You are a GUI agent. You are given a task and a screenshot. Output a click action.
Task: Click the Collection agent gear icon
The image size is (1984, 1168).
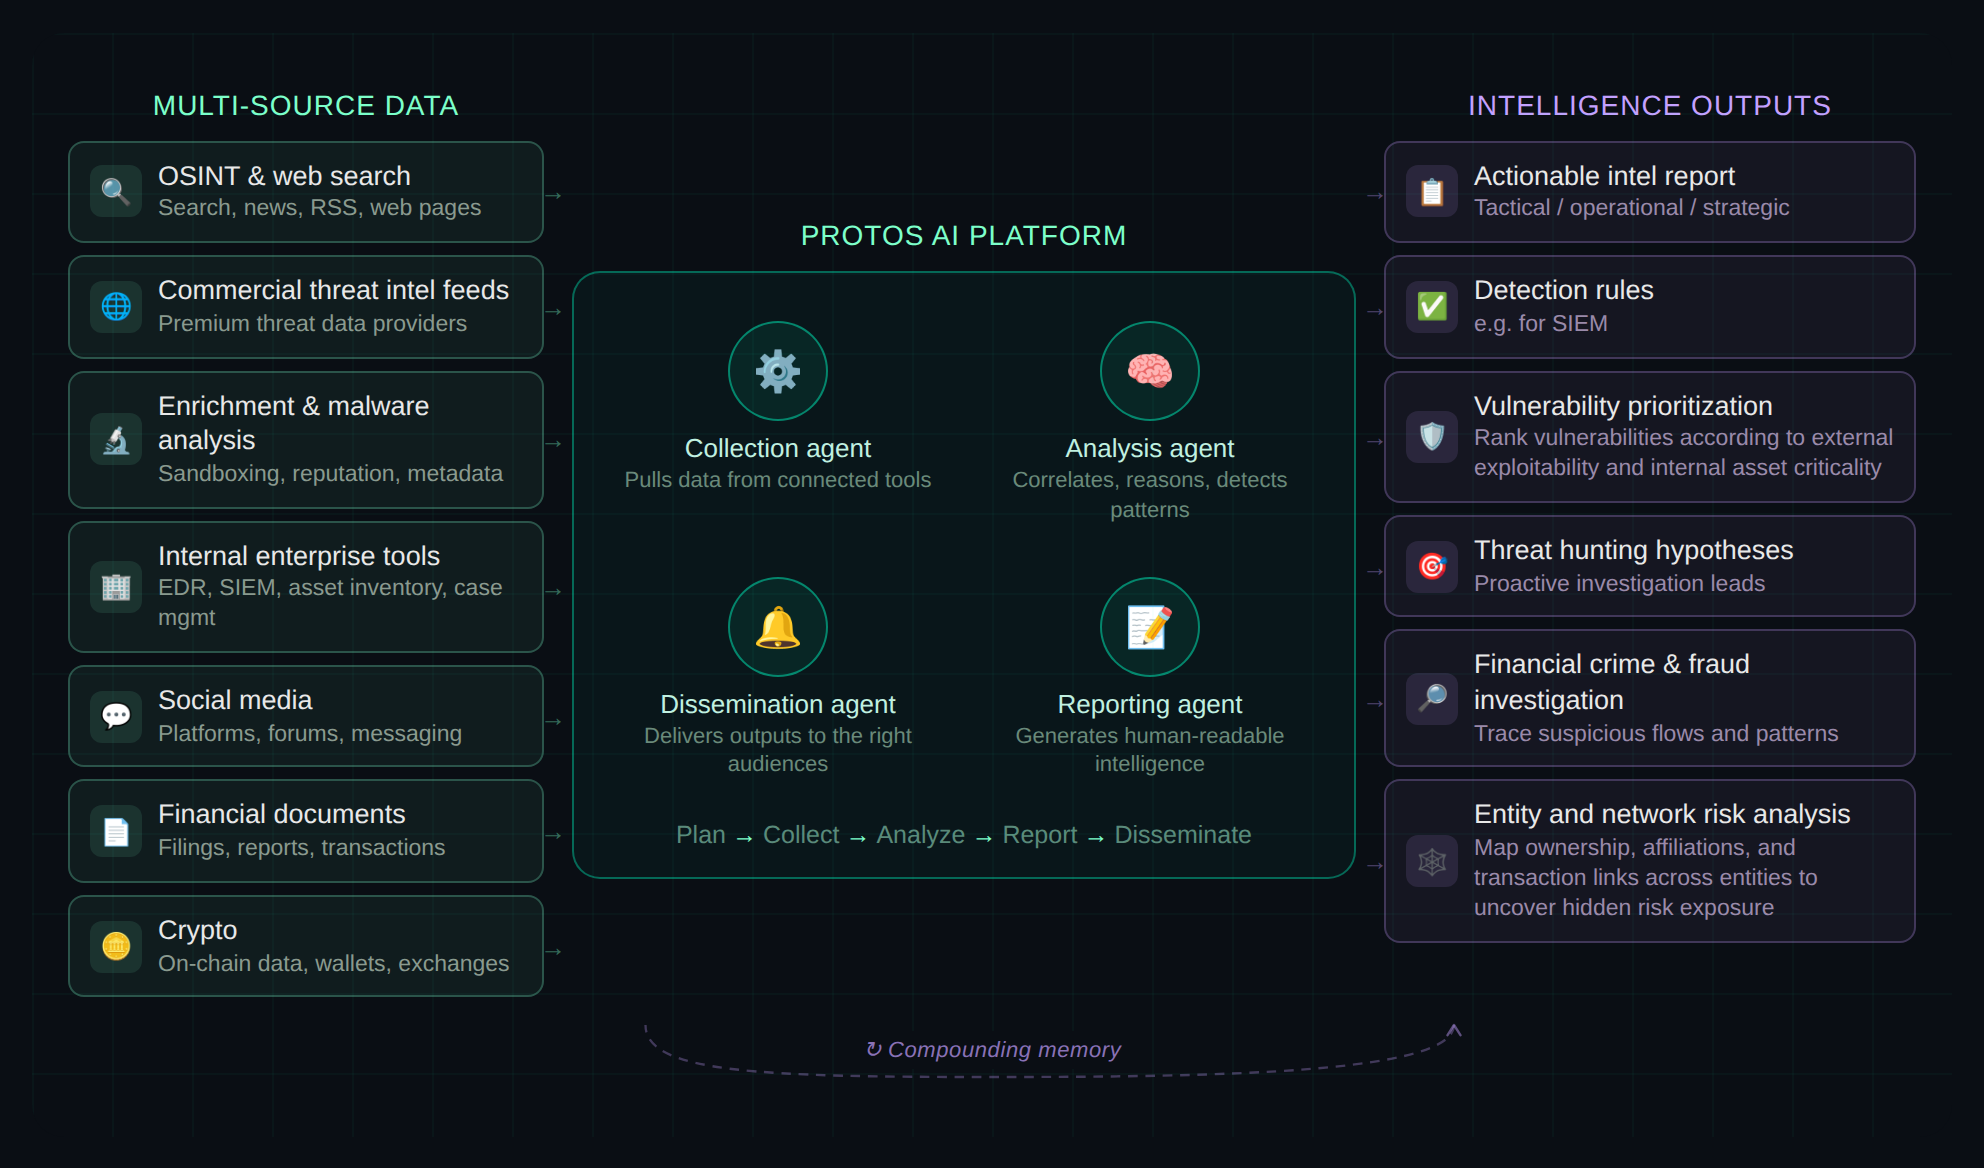[x=777, y=371]
